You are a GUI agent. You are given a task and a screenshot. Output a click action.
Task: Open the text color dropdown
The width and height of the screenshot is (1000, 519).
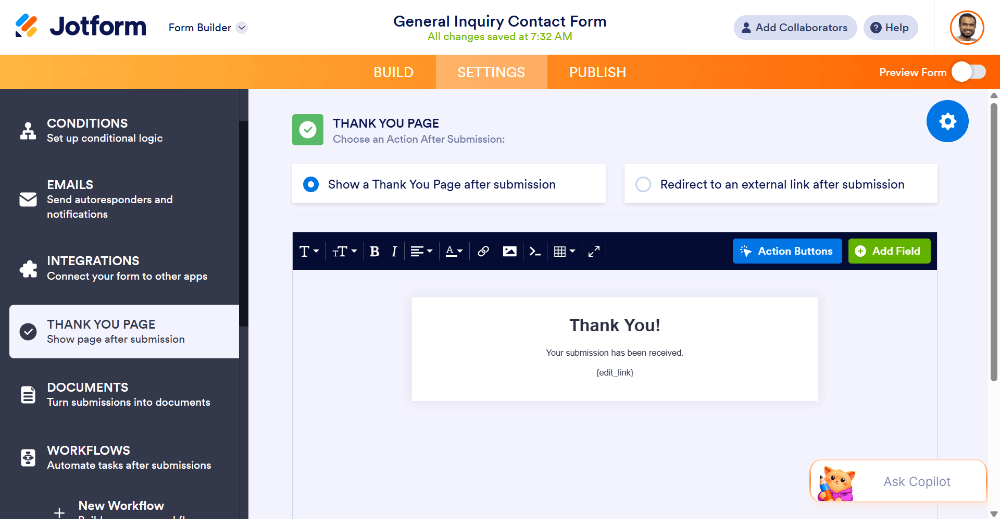coord(454,251)
